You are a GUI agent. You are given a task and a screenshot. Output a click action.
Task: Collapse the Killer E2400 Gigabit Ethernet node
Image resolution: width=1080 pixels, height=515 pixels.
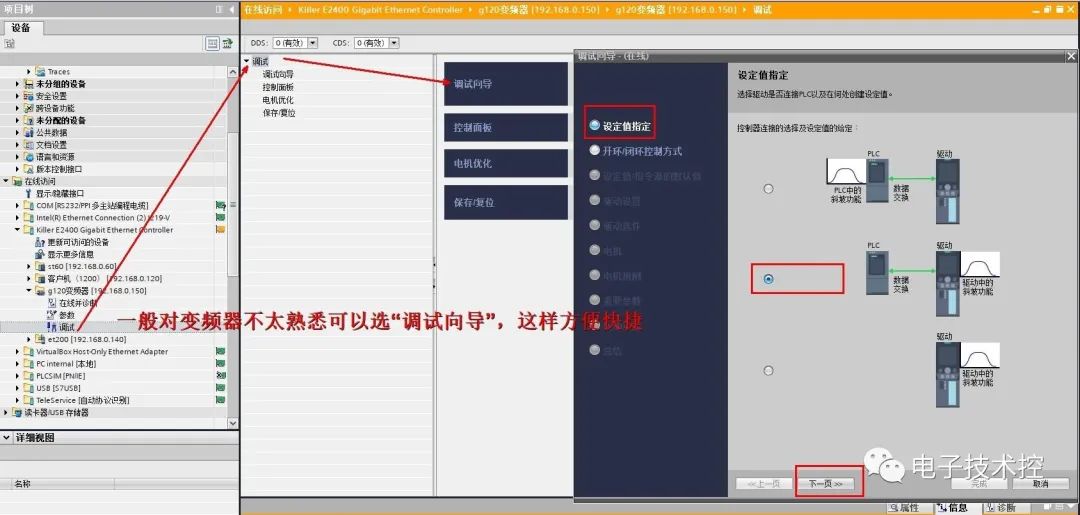click(18, 230)
